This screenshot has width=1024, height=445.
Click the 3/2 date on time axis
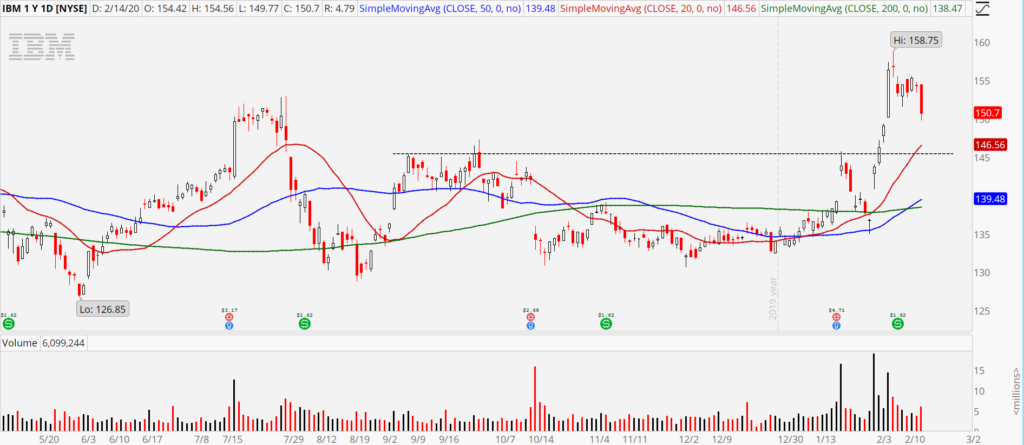(974, 438)
